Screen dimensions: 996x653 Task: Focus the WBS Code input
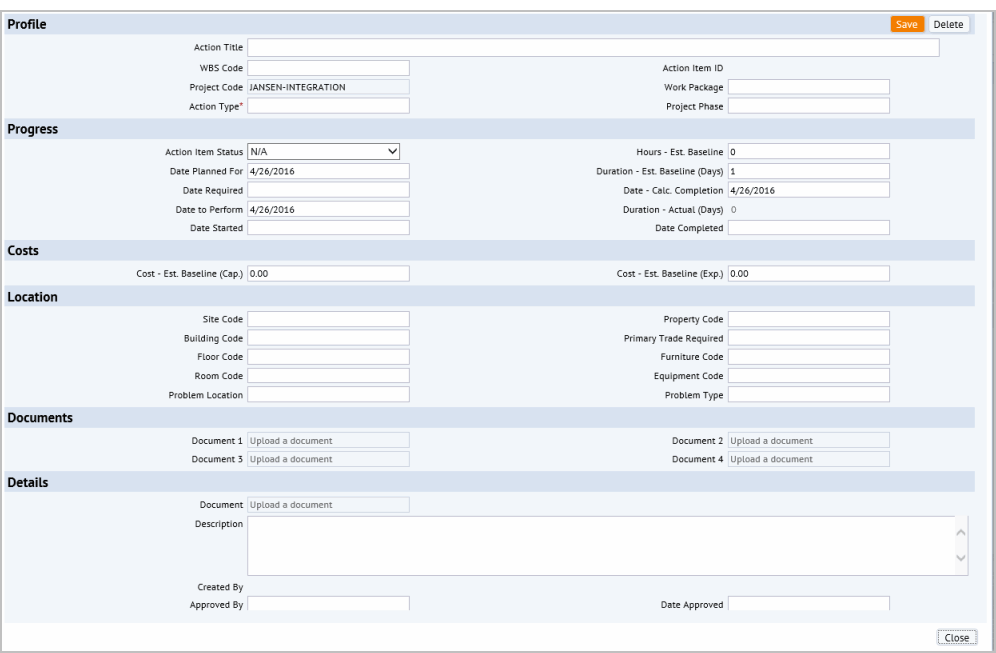(328, 68)
